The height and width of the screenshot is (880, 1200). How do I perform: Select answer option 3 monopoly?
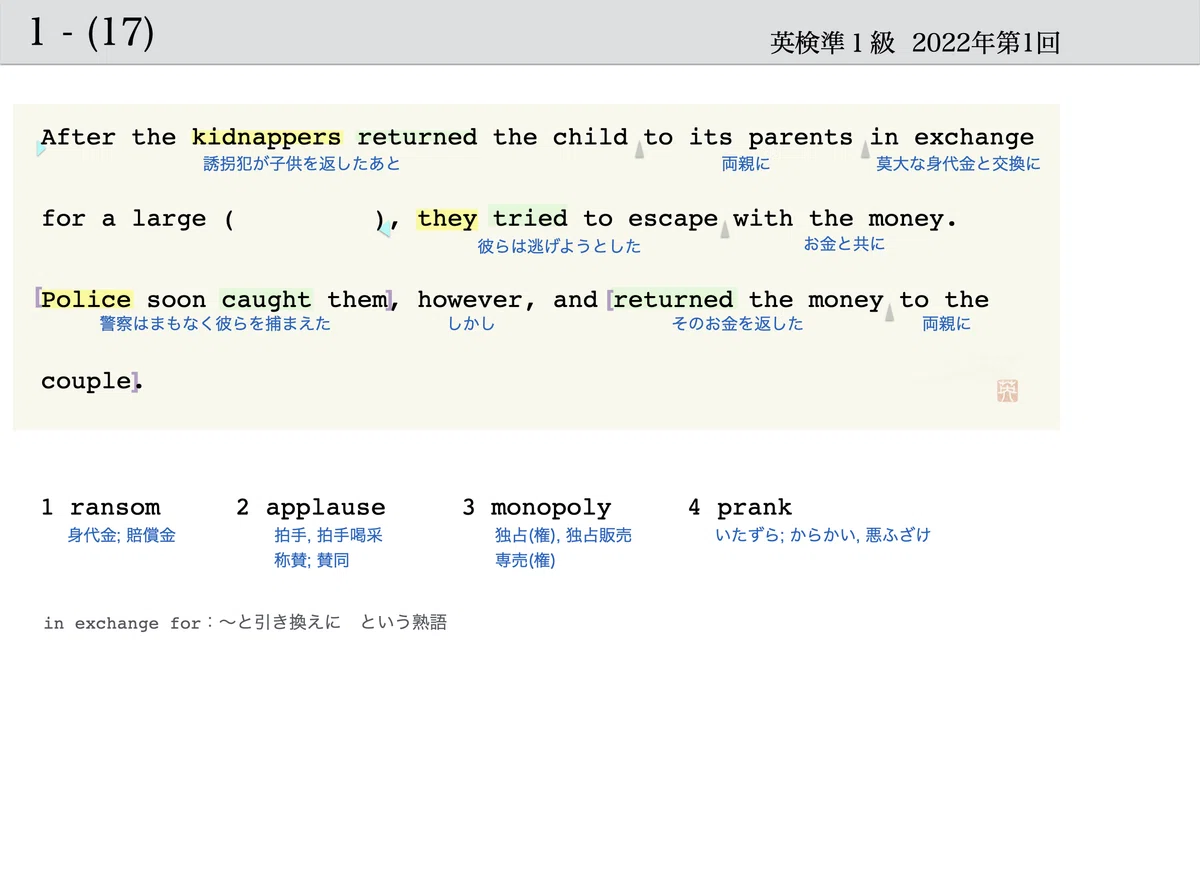click(536, 507)
